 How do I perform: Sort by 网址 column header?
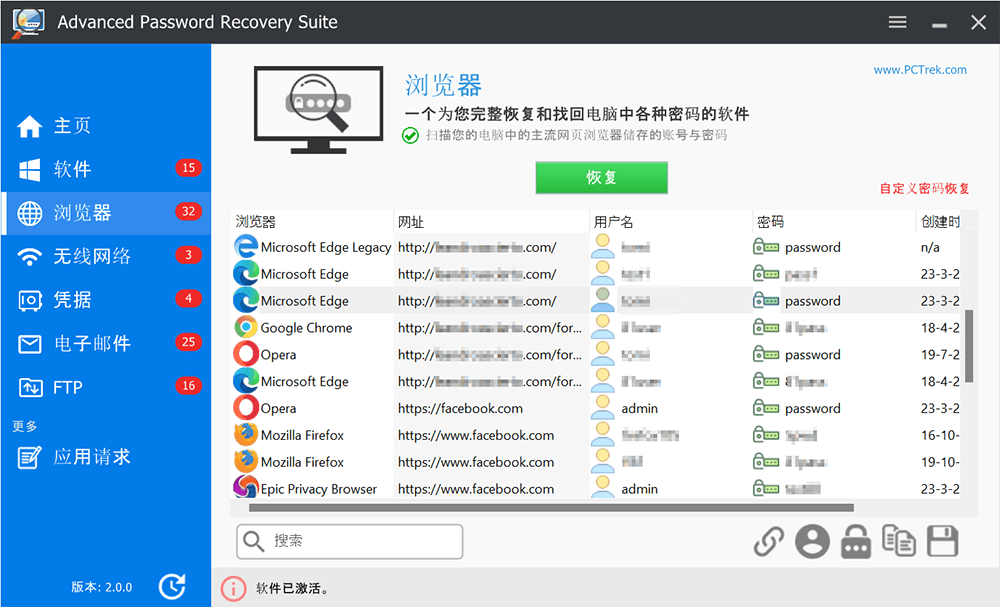(490, 222)
